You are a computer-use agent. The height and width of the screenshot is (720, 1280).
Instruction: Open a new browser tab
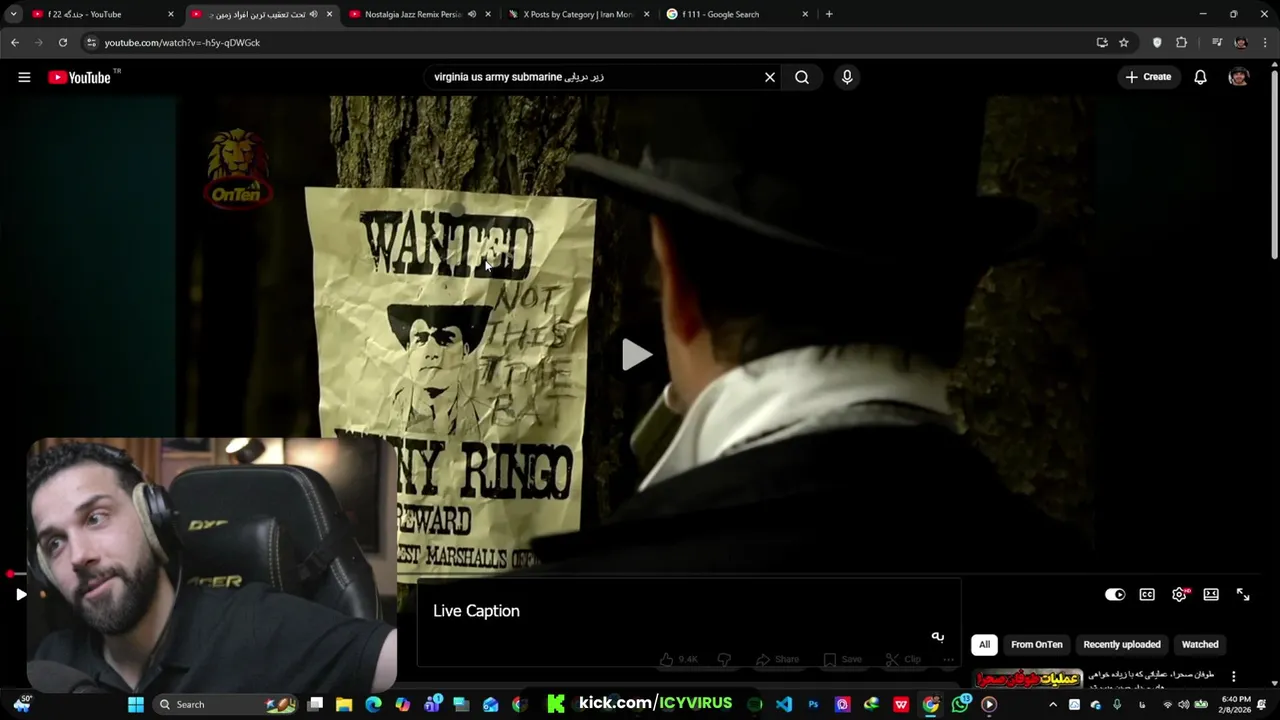click(829, 14)
